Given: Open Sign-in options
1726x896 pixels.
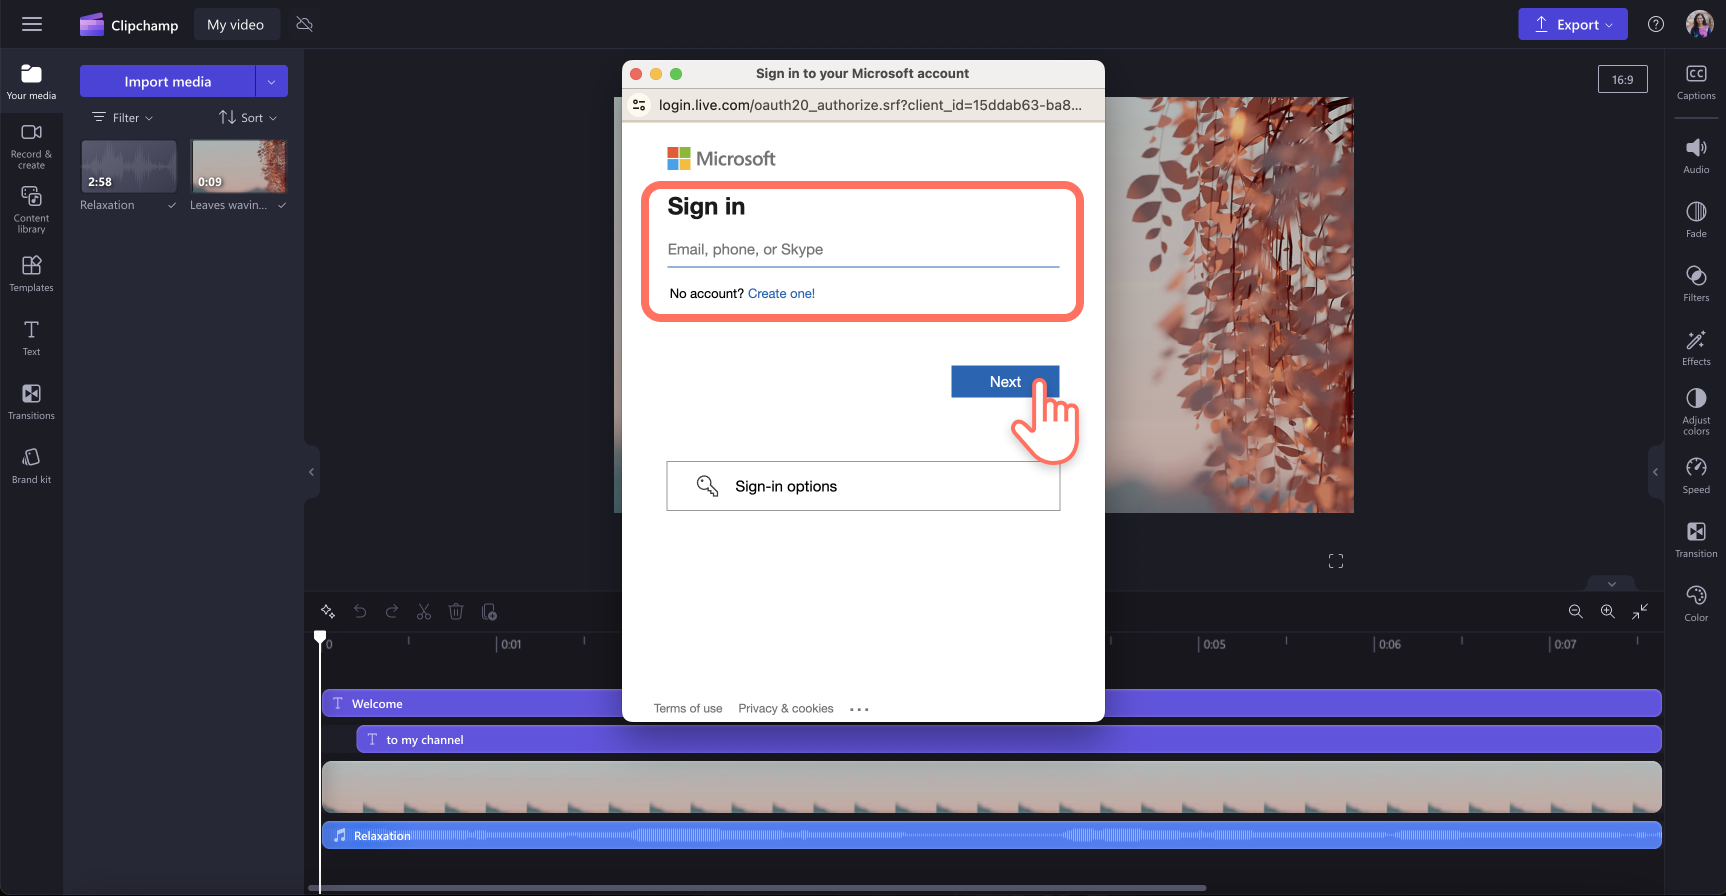Looking at the screenshot, I should [x=863, y=486].
